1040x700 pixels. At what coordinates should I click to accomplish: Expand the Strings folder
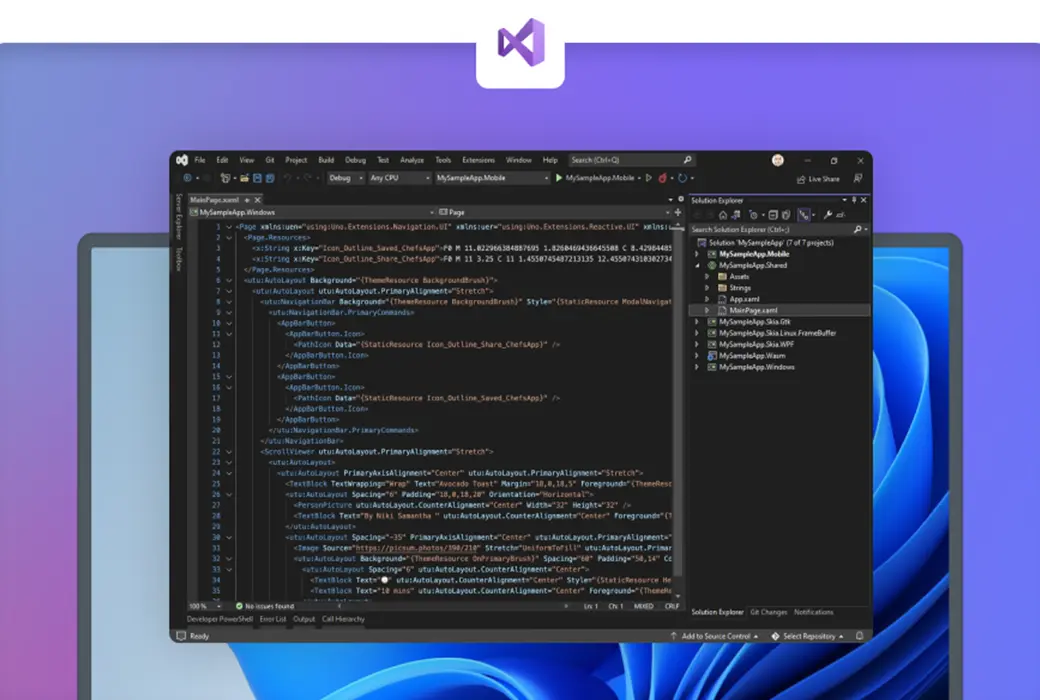click(x=707, y=287)
